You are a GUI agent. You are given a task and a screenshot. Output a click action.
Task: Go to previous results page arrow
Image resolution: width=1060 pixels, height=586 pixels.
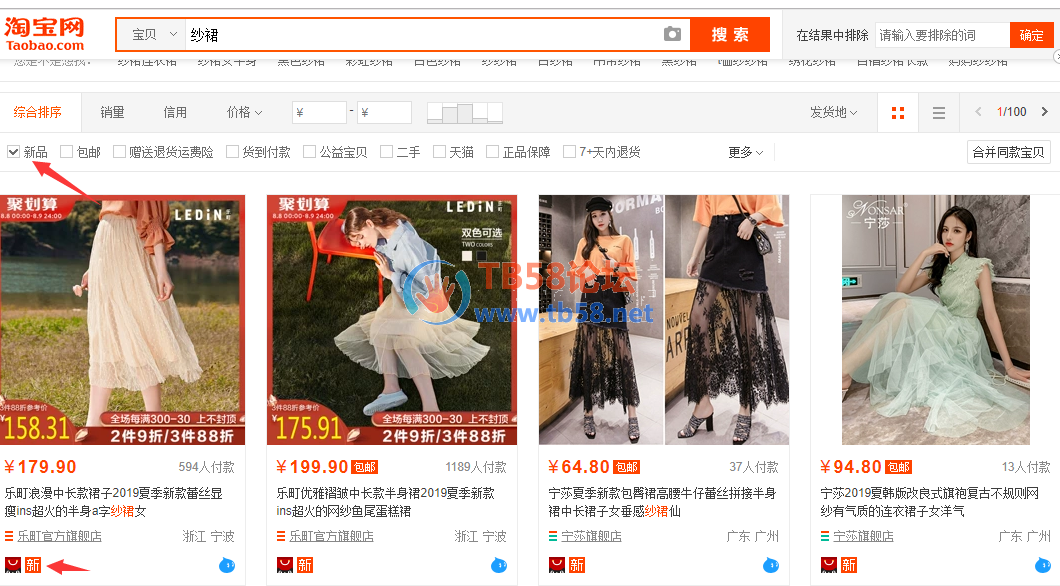click(x=978, y=112)
